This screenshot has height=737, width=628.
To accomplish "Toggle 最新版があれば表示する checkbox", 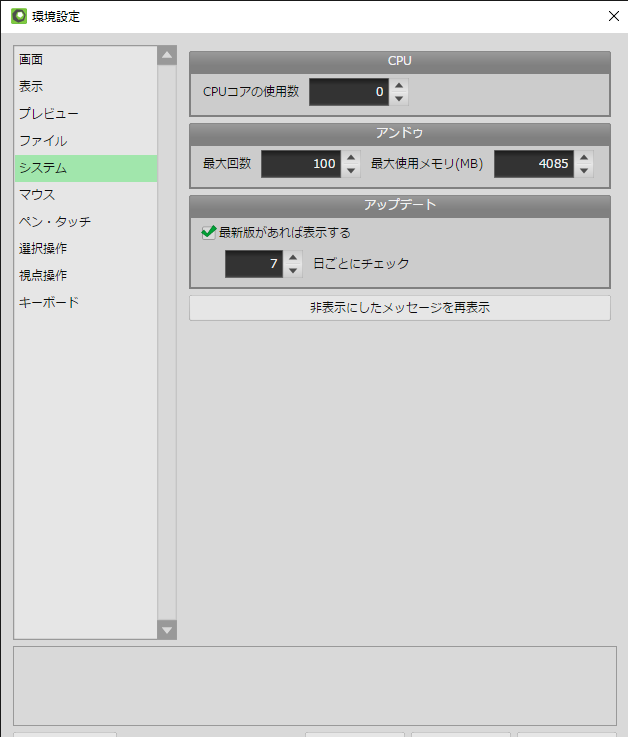I will (x=208, y=233).
